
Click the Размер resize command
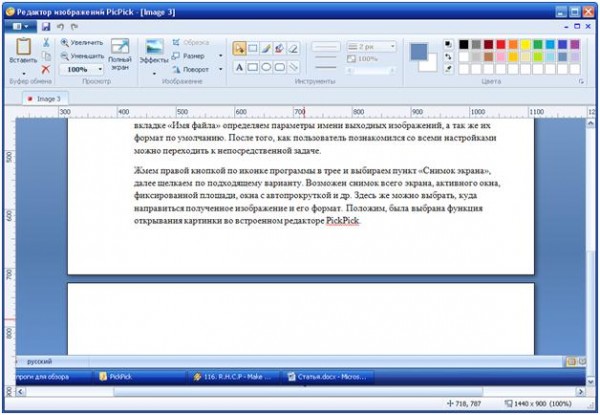coord(188,56)
